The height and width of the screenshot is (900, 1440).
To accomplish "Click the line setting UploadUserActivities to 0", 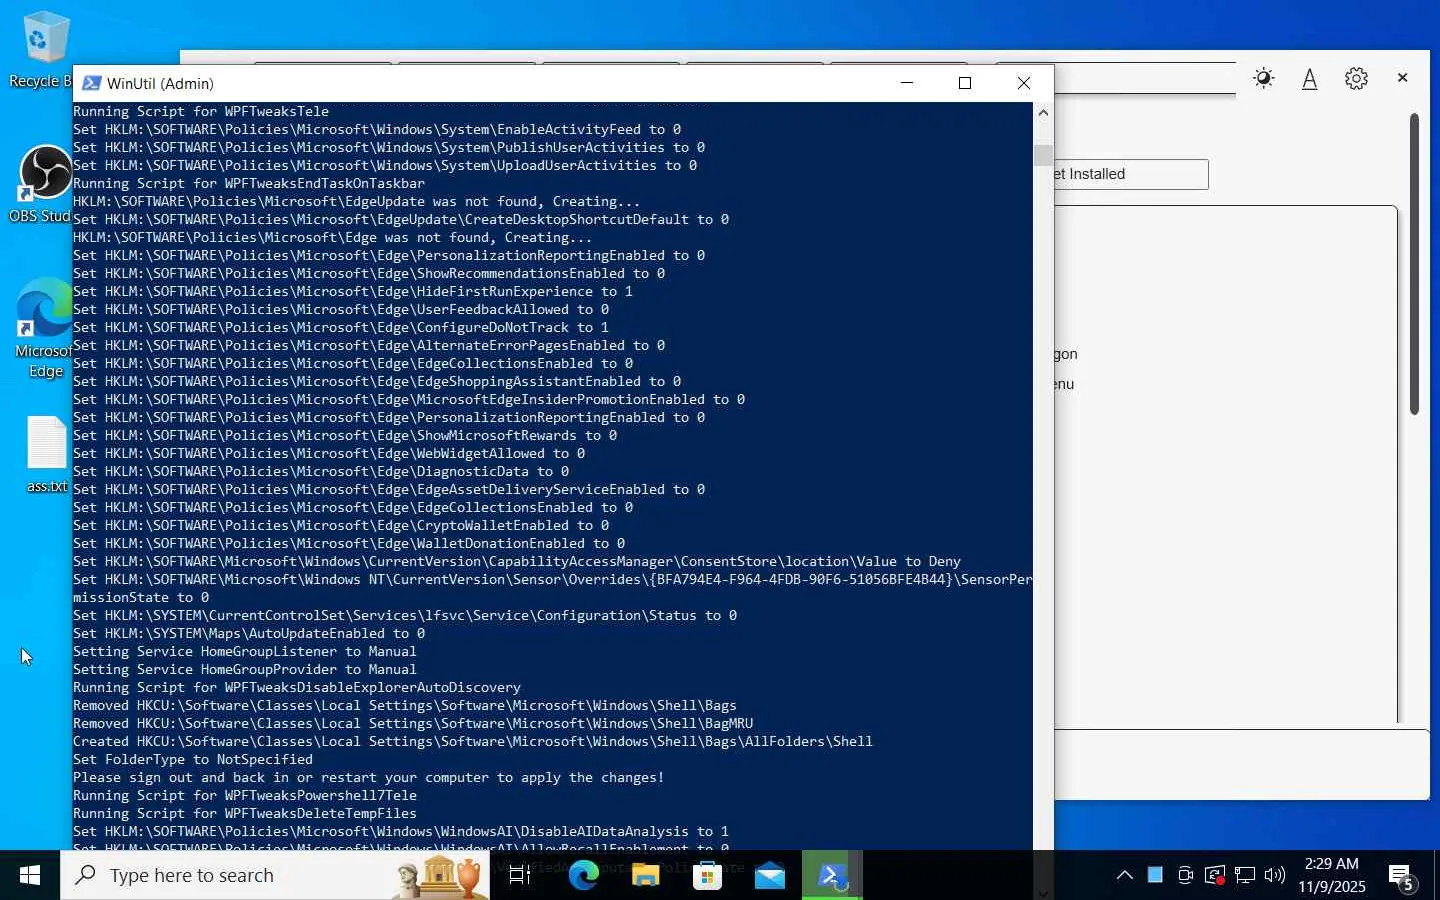I will pyautogui.click(x=385, y=165).
